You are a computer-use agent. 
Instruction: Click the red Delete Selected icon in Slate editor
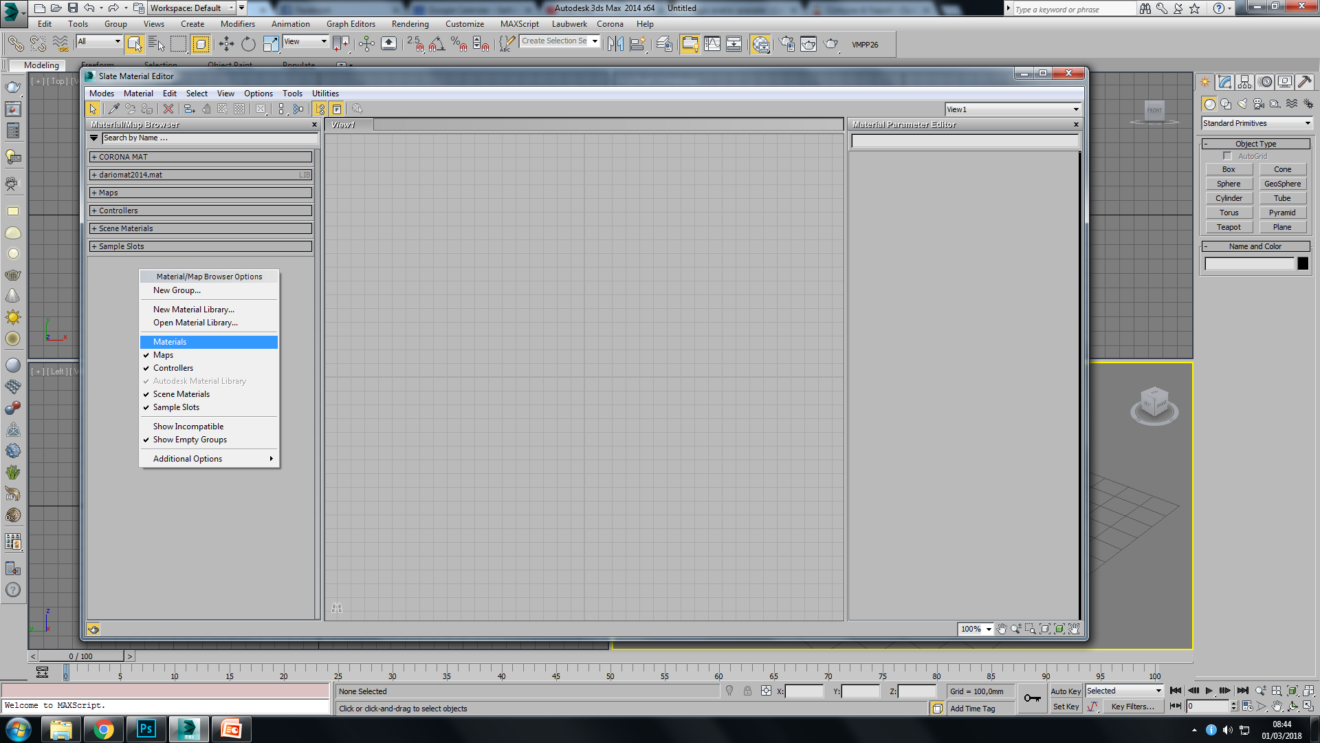pyautogui.click(x=168, y=109)
